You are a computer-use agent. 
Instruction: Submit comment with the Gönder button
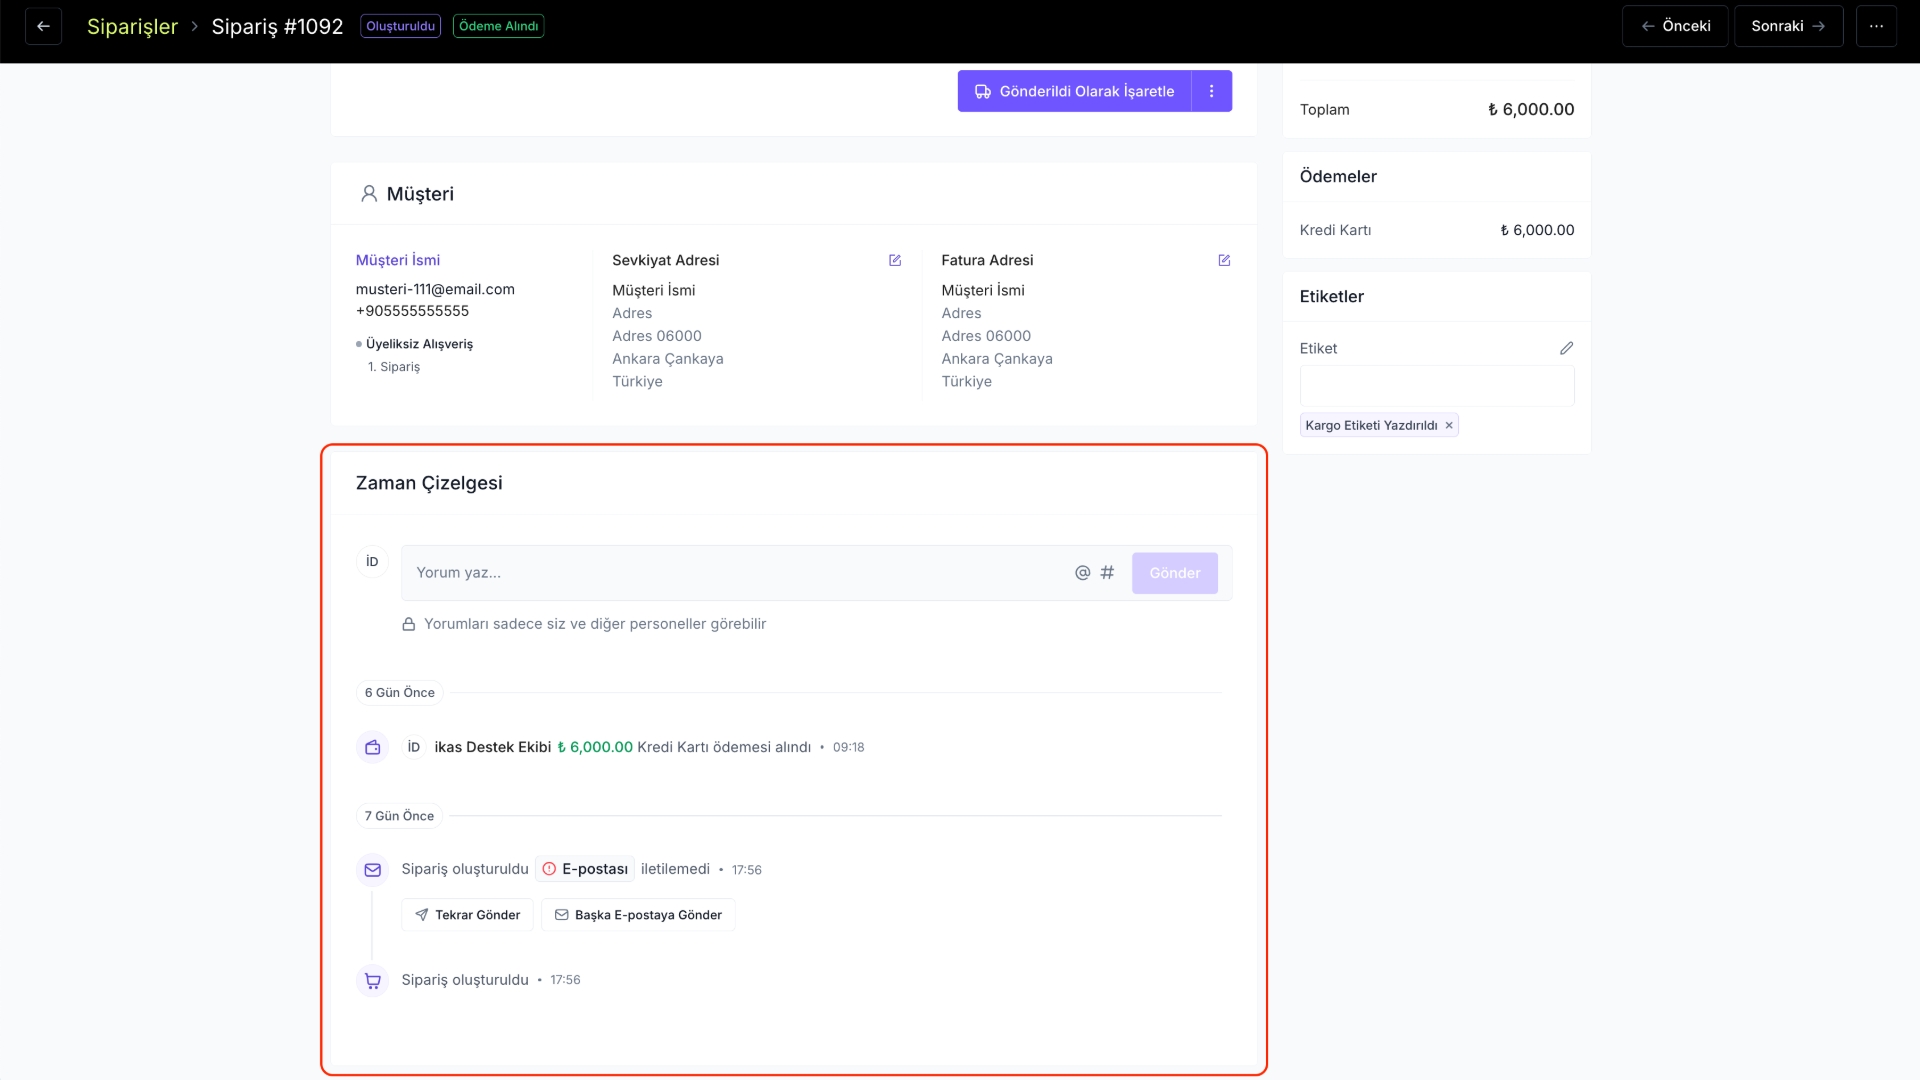pos(1175,573)
